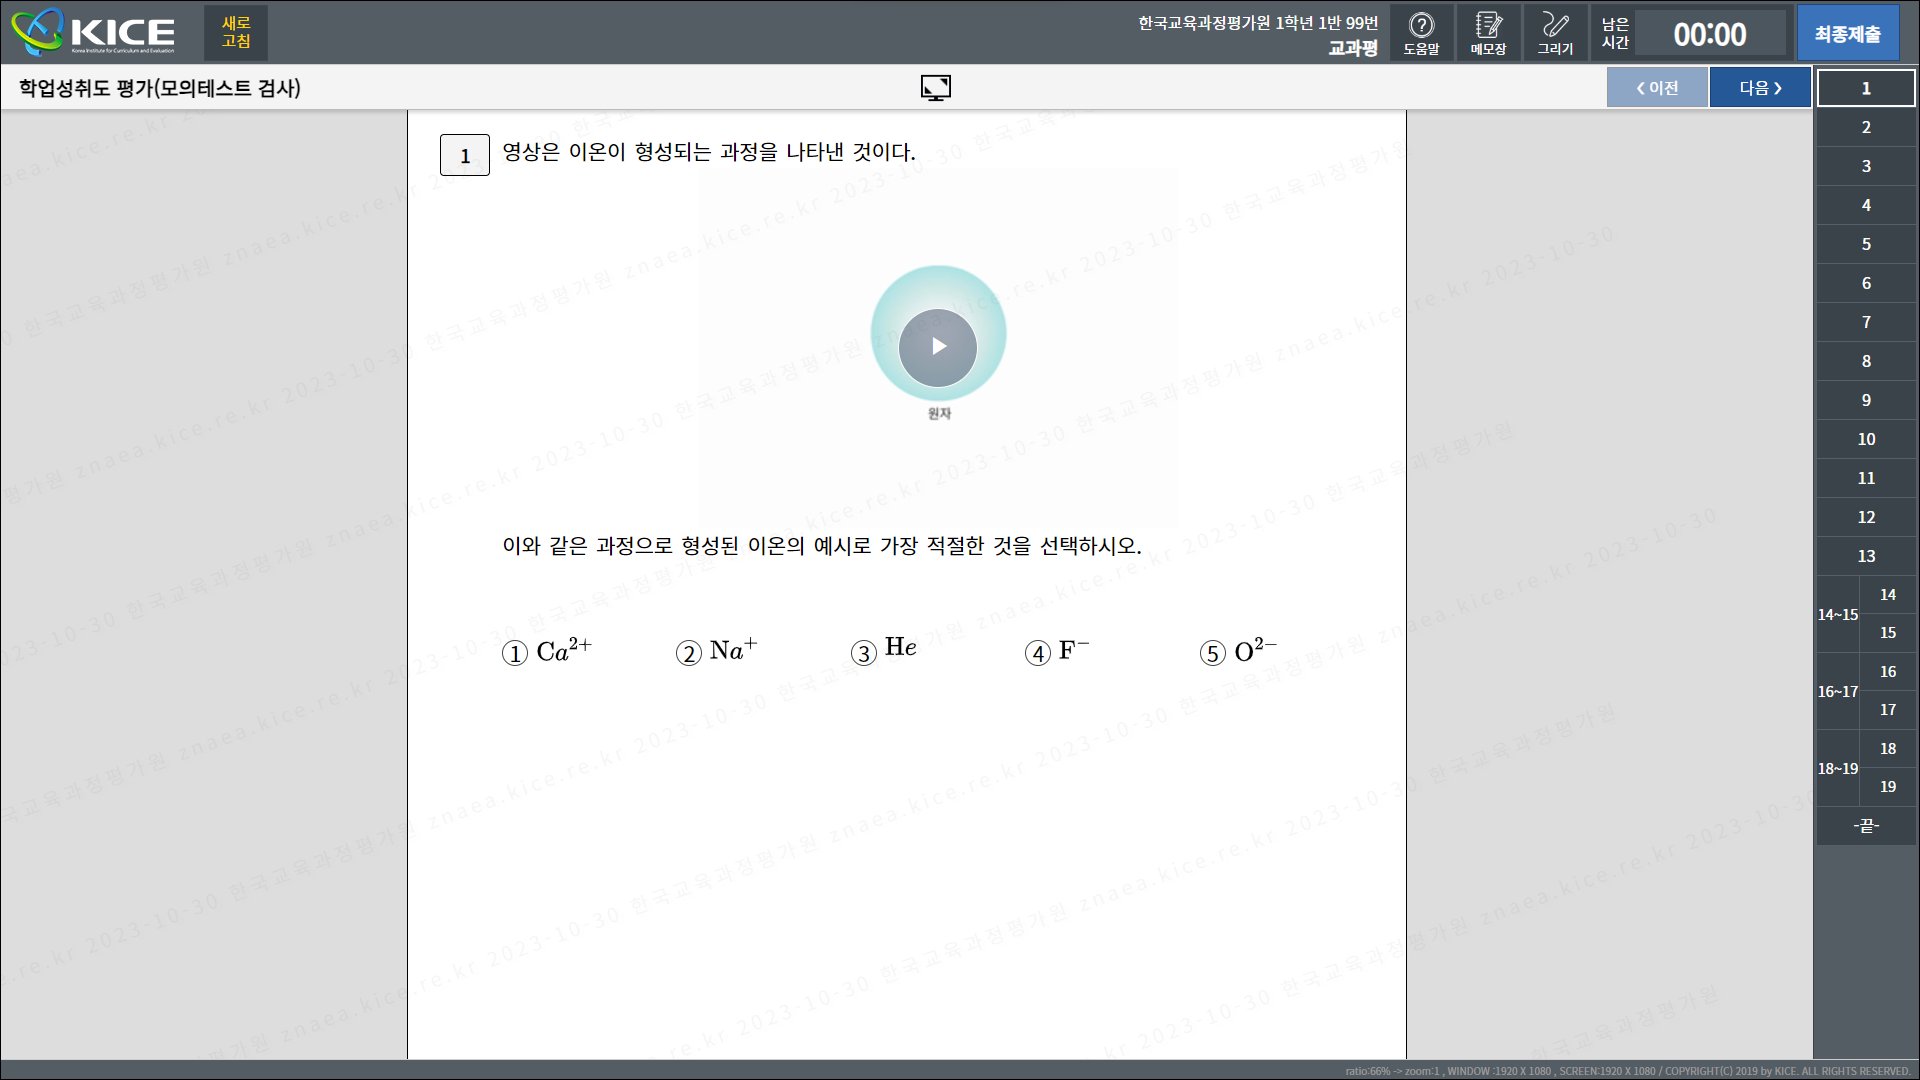Screen dimensions: 1920x1080
Task: Select answer ① Ca2+
Action: (x=546, y=652)
